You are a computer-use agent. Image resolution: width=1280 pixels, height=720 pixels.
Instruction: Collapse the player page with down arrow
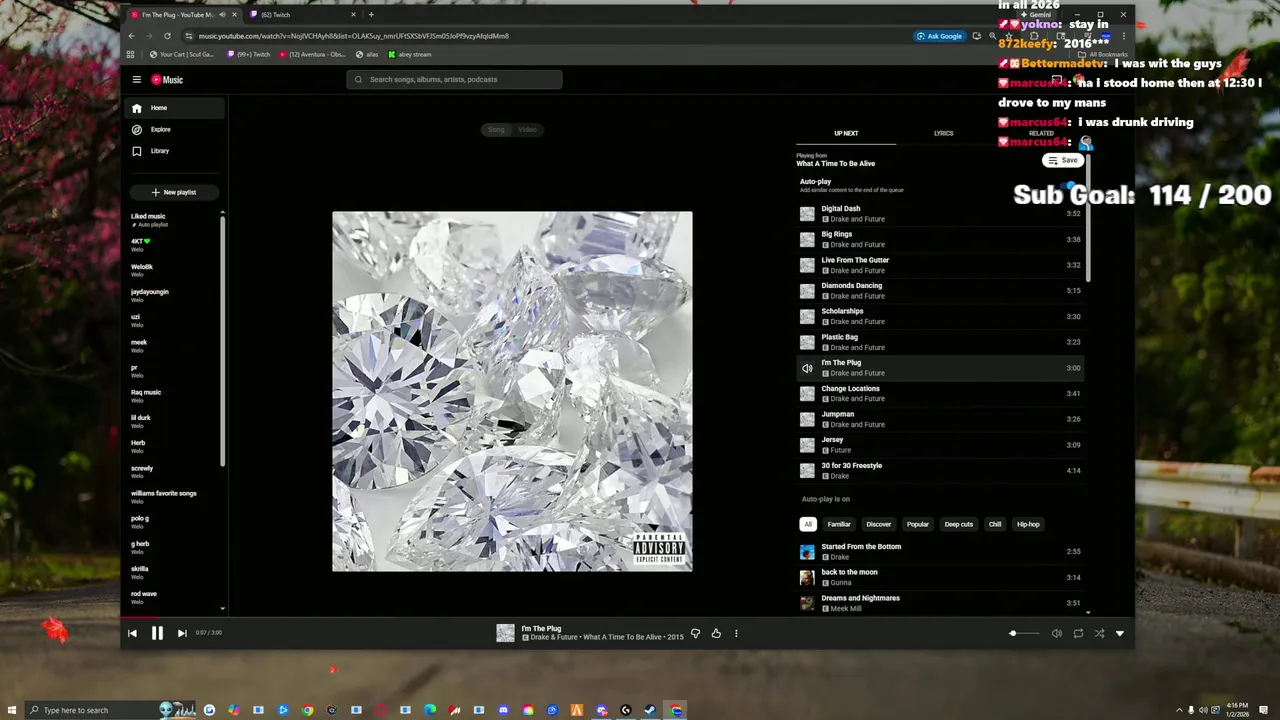1119,633
